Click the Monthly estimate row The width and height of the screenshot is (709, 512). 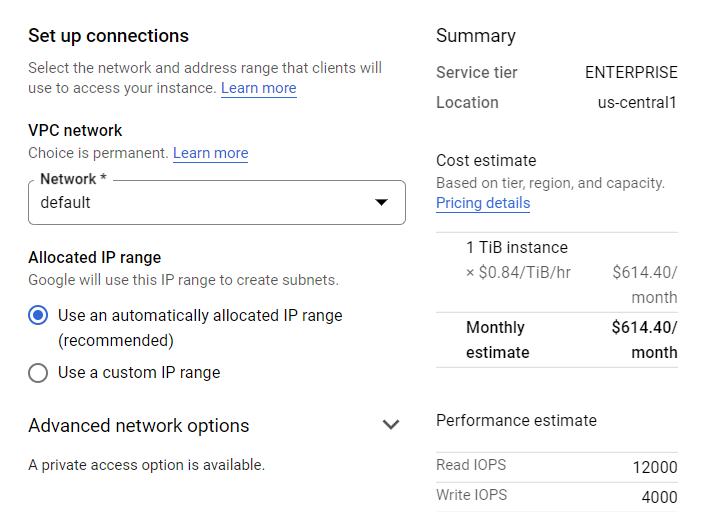[557, 340]
